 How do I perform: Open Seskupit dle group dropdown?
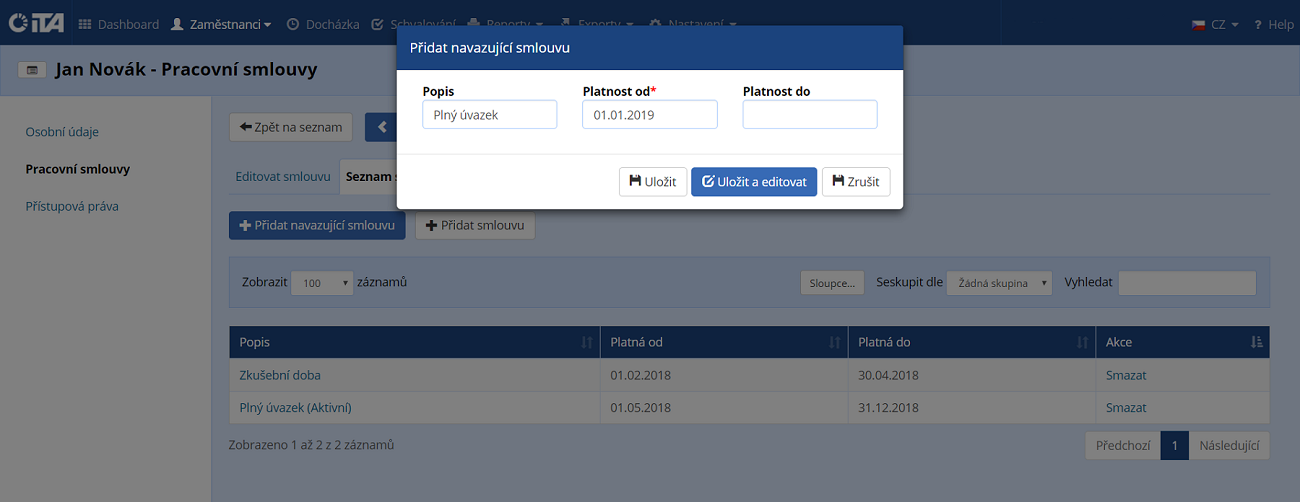point(999,283)
